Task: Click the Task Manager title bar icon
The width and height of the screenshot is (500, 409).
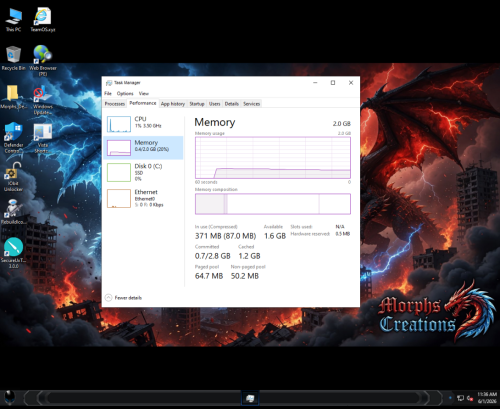Action: click(109, 83)
